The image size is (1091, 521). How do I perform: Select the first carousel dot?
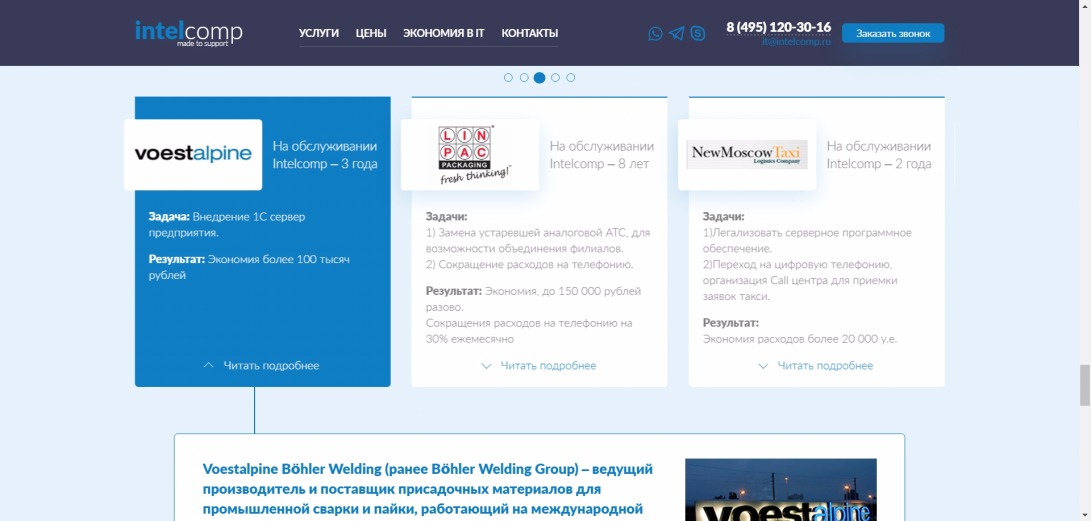point(508,78)
